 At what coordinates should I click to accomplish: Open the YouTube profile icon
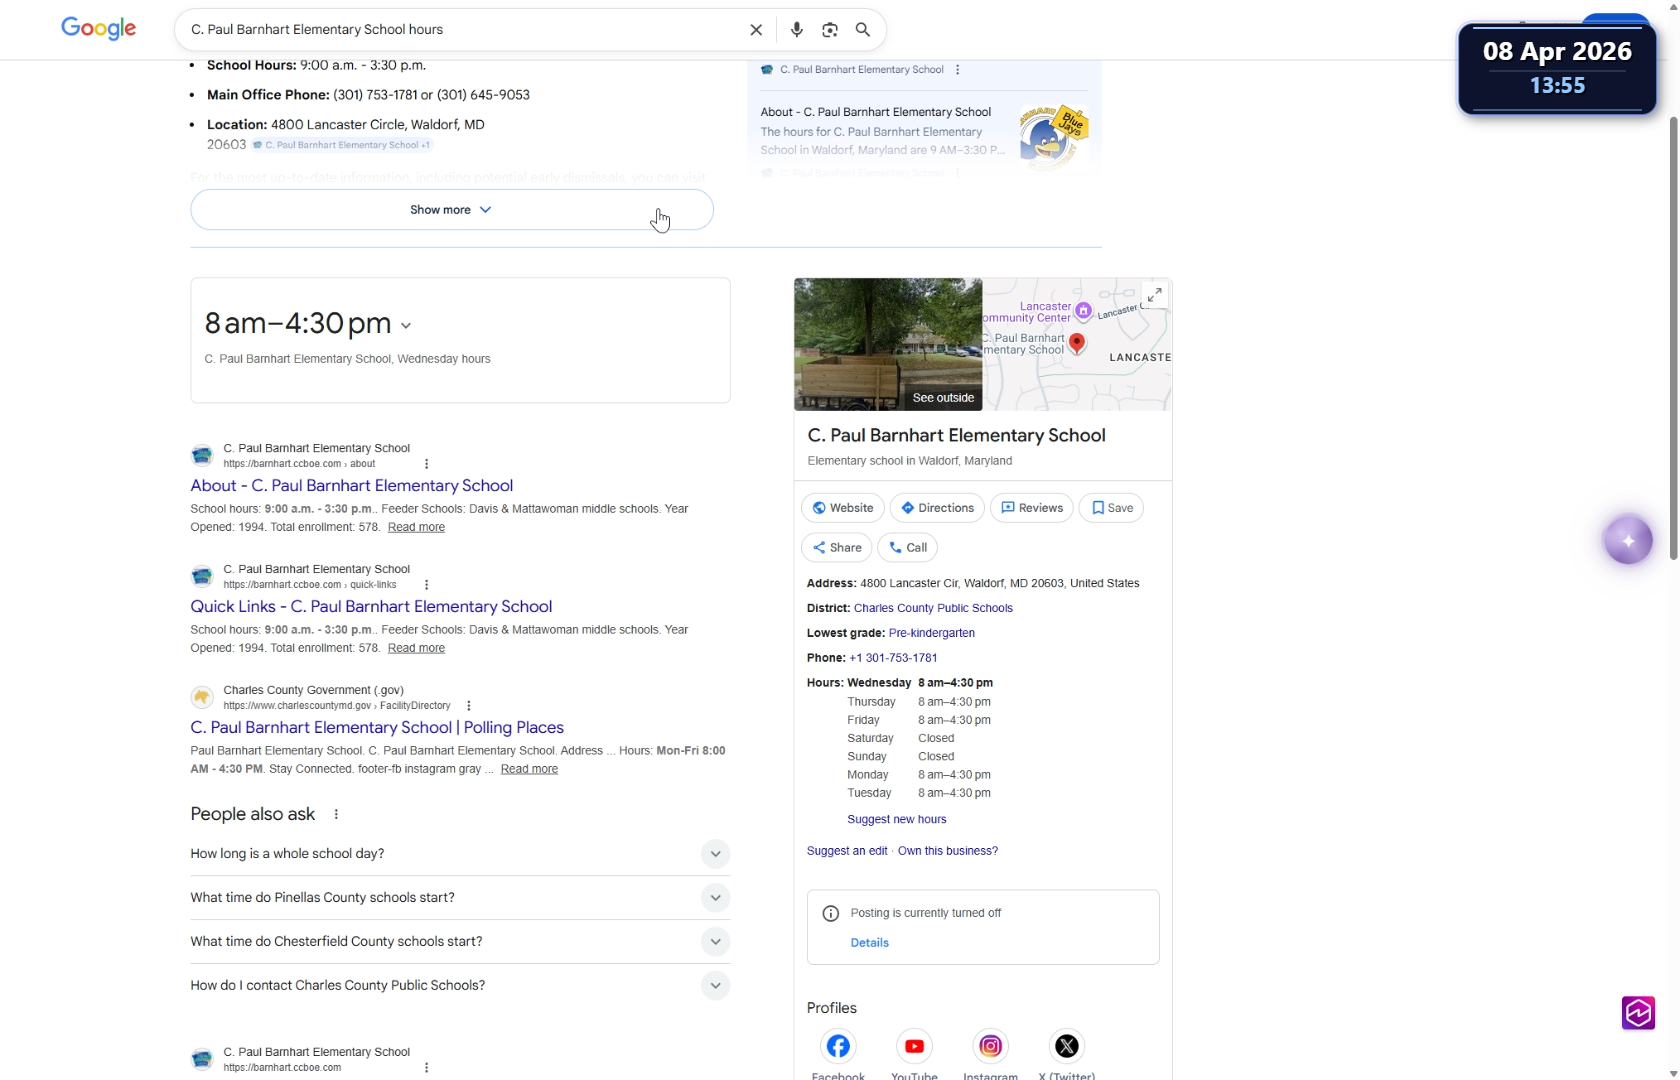(914, 1046)
